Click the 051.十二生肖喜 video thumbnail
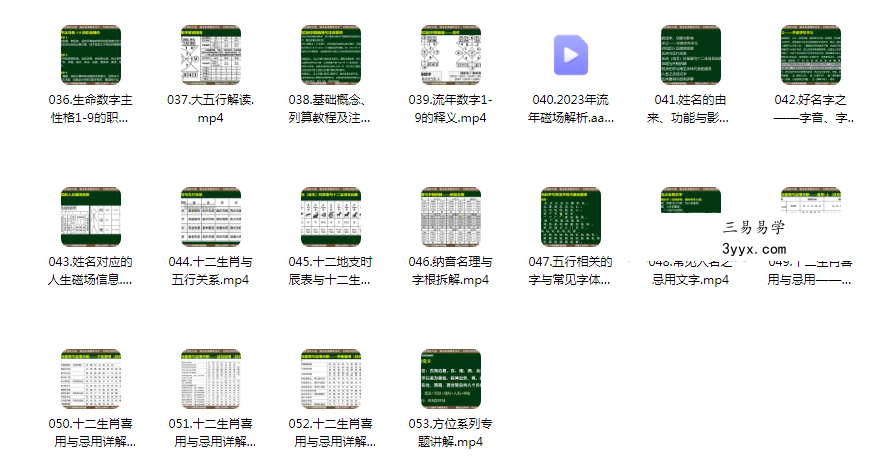882x474 pixels. [210, 378]
